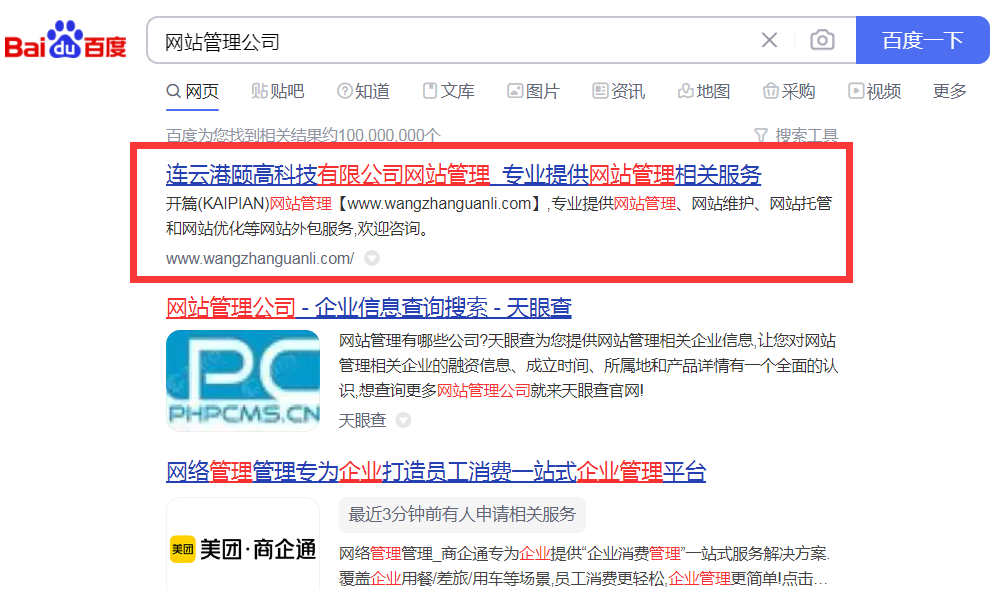The width and height of the screenshot is (996, 590).
Task: Click the 百度一下 search button
Action: pyautogui.click(x=922, y=40)
